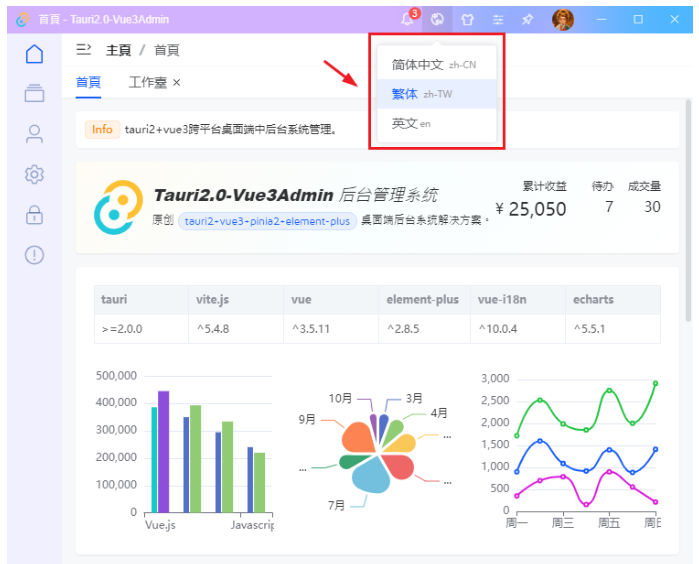Click the 待办 count 7
This screenshot has width=699, height=564.
click(609, 206)
